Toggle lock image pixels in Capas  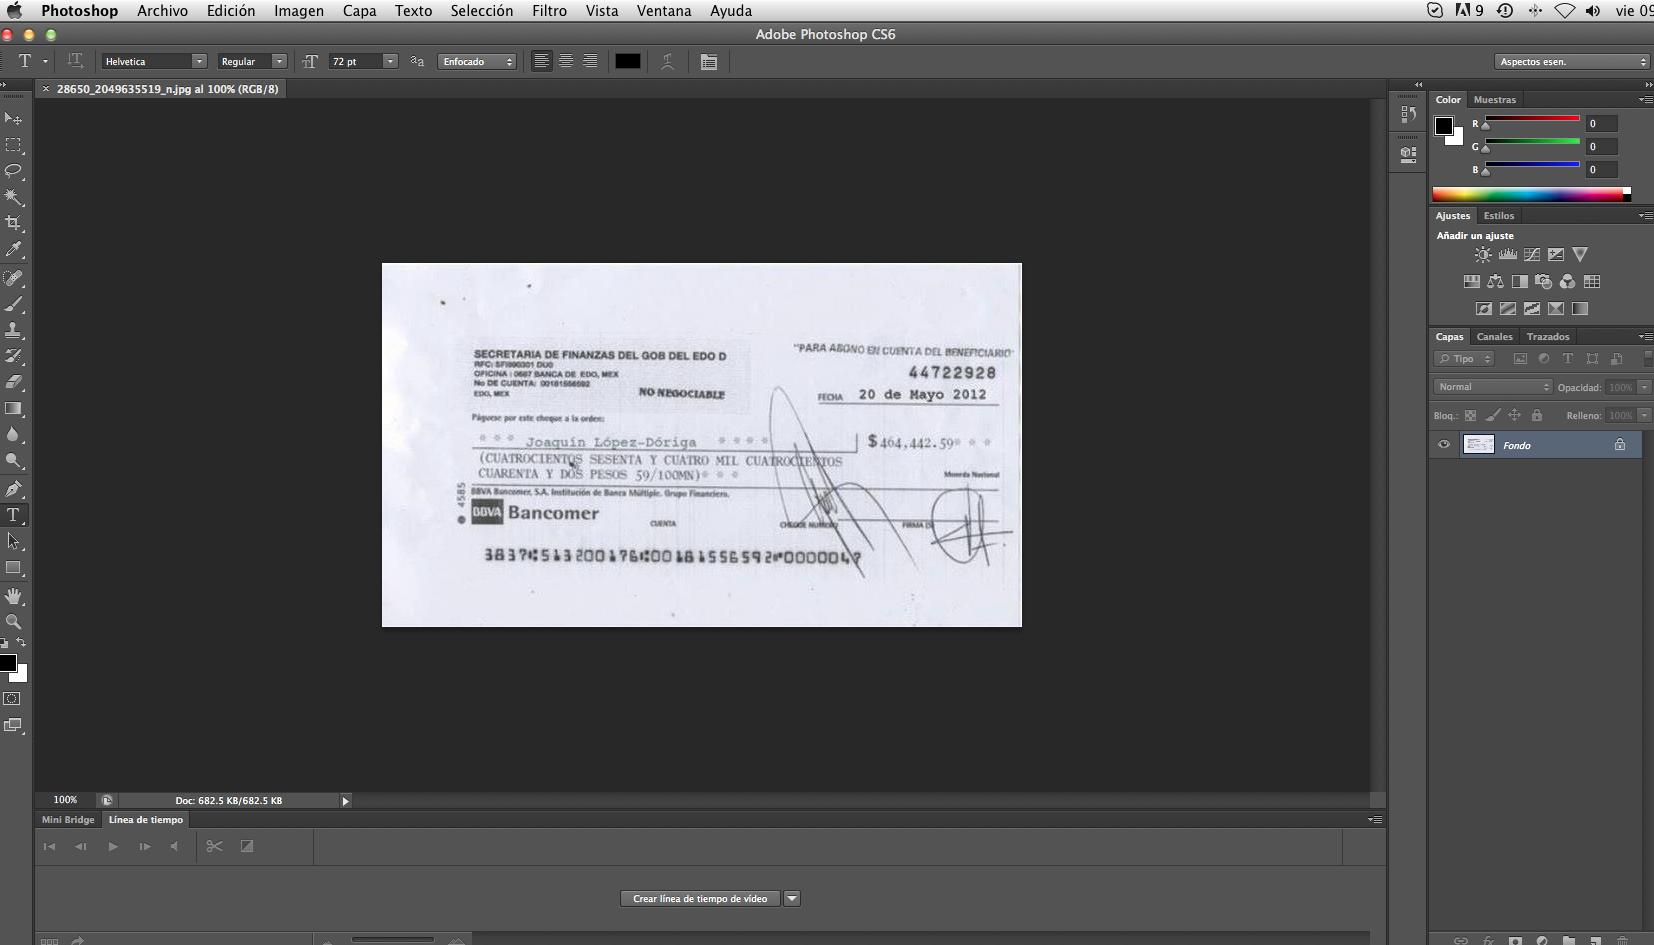tap(1493, 415)
